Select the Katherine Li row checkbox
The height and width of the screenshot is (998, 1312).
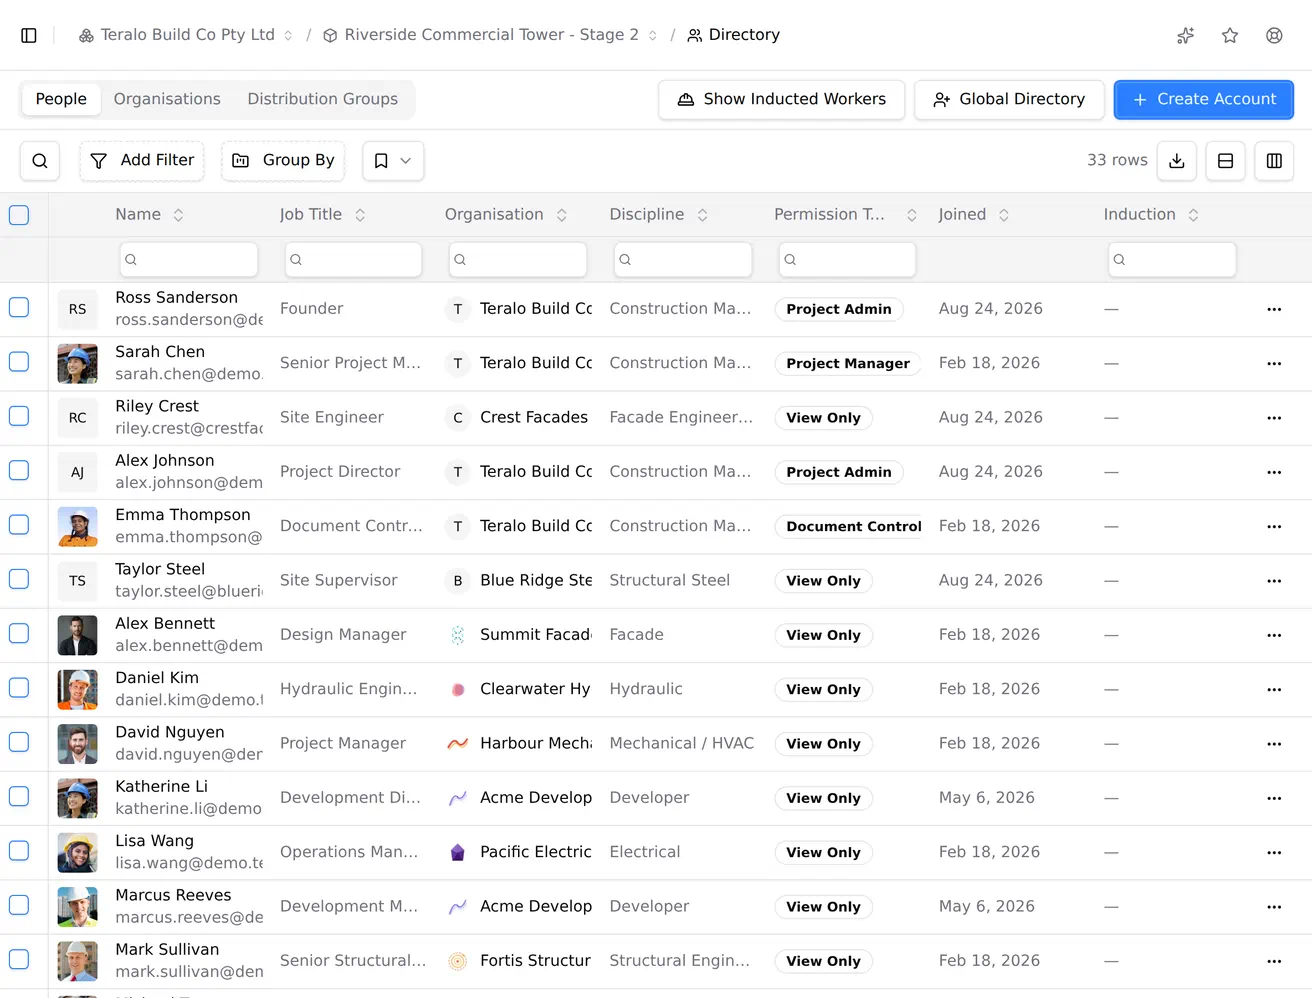(19, 796)
